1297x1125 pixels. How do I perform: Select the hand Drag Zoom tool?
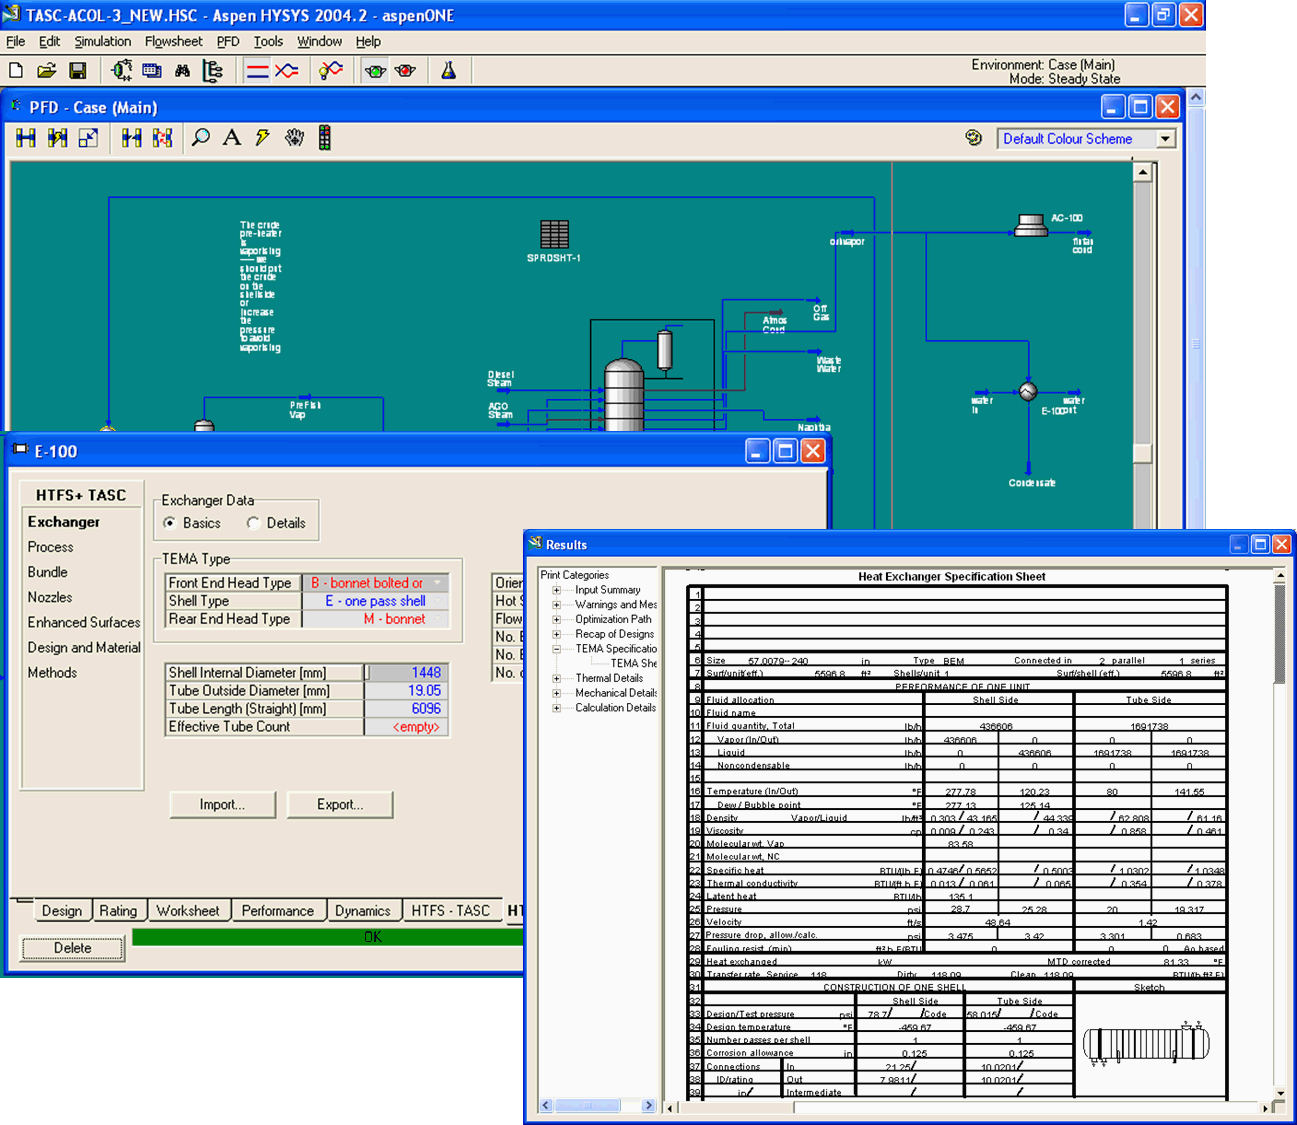pyautogui.click(x=294, y=138)
